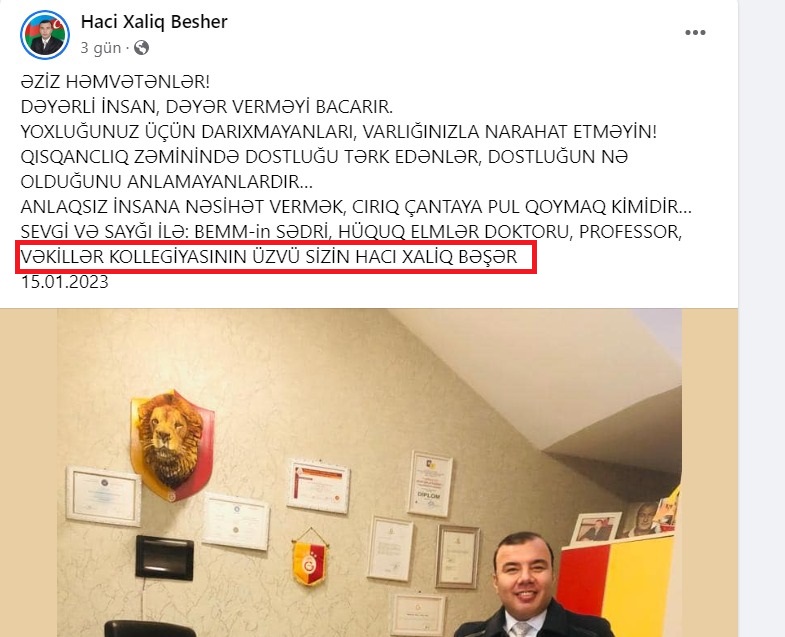Click the 'ƏZİZ HƏMVƏTƏNLƏR!' opening line

point(115,82)
